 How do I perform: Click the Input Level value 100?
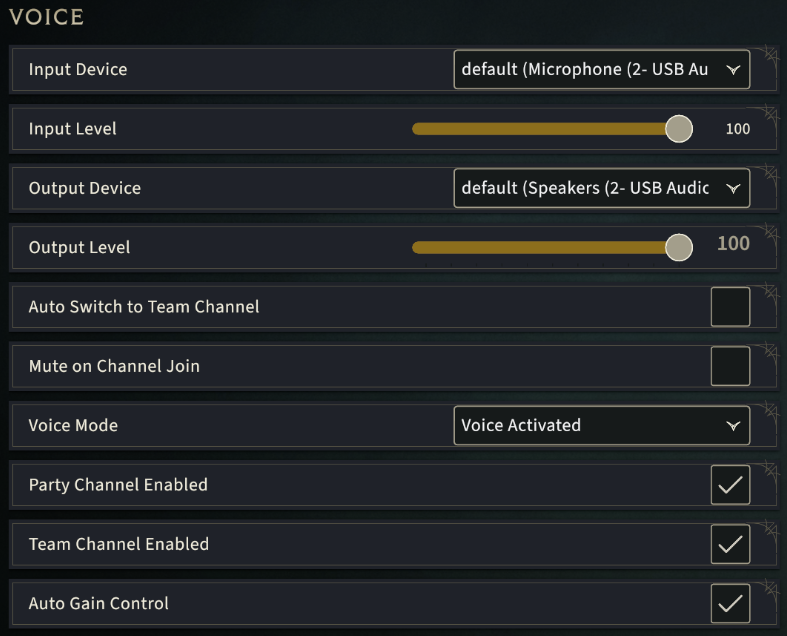tap(738, 129)
